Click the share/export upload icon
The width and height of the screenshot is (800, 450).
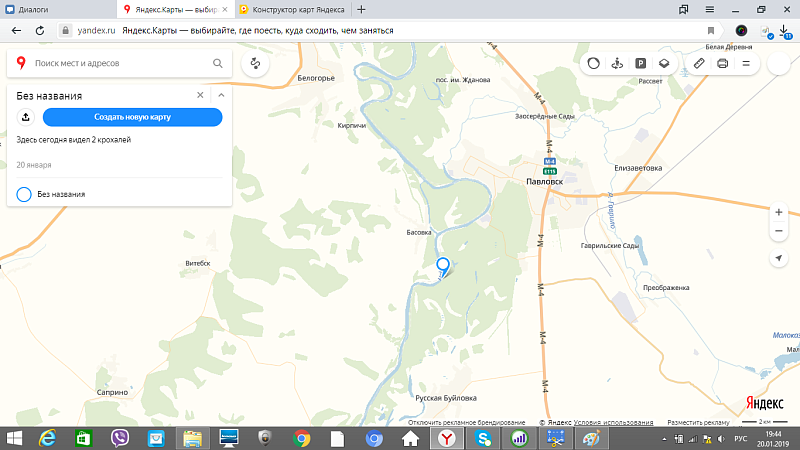click(26, 117)
